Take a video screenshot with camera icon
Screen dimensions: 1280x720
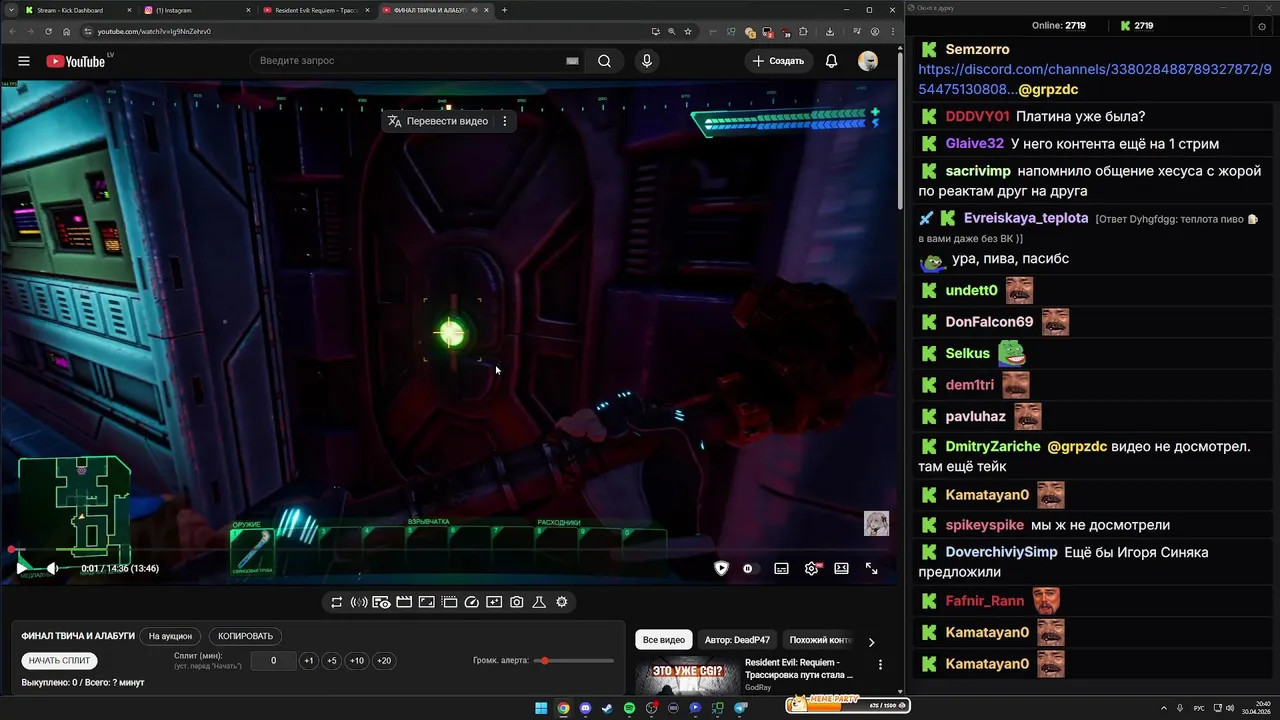pyautogui.click(x=517, y=602)
